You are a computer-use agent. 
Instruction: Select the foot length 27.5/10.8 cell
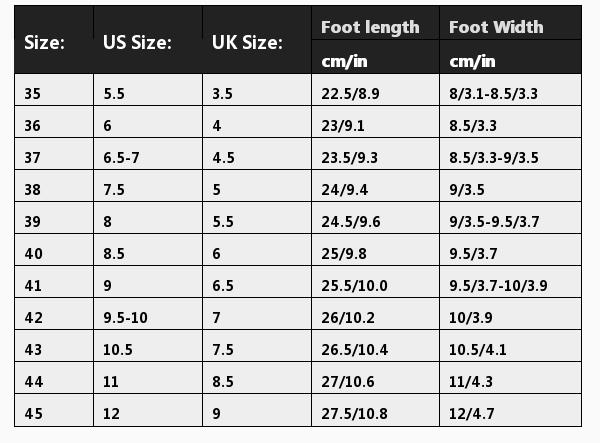coord(354,414)
